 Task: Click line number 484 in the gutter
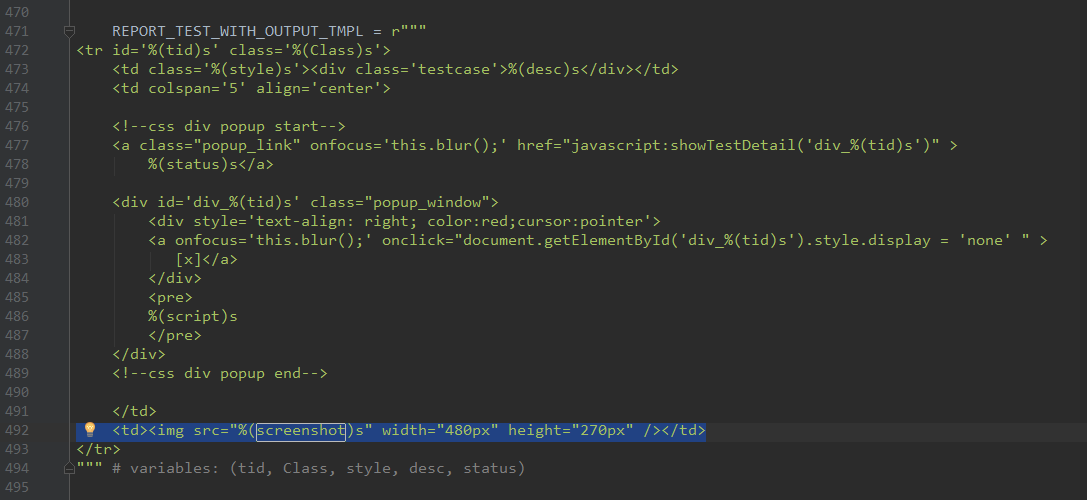(x=17, y=278)
